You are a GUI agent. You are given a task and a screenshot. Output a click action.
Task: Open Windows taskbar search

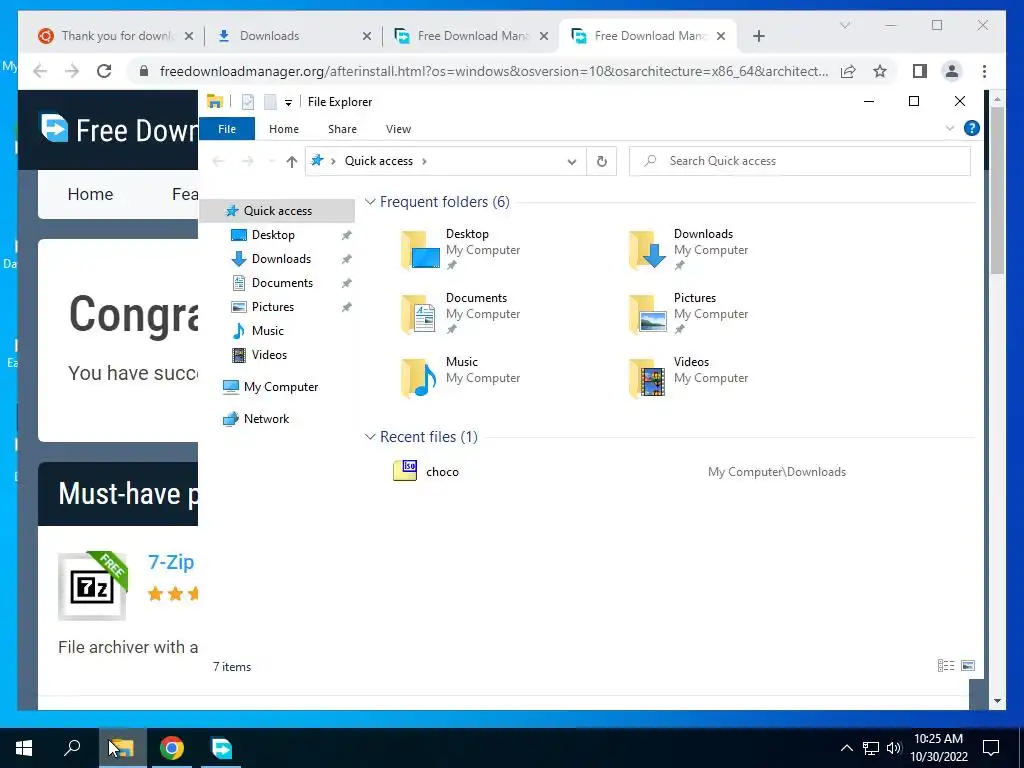pos(72,748)
